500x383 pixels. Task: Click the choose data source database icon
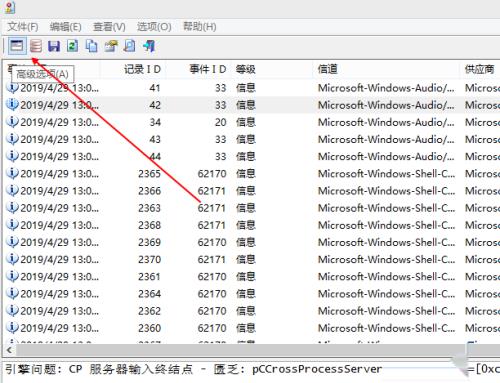(36, 46)
